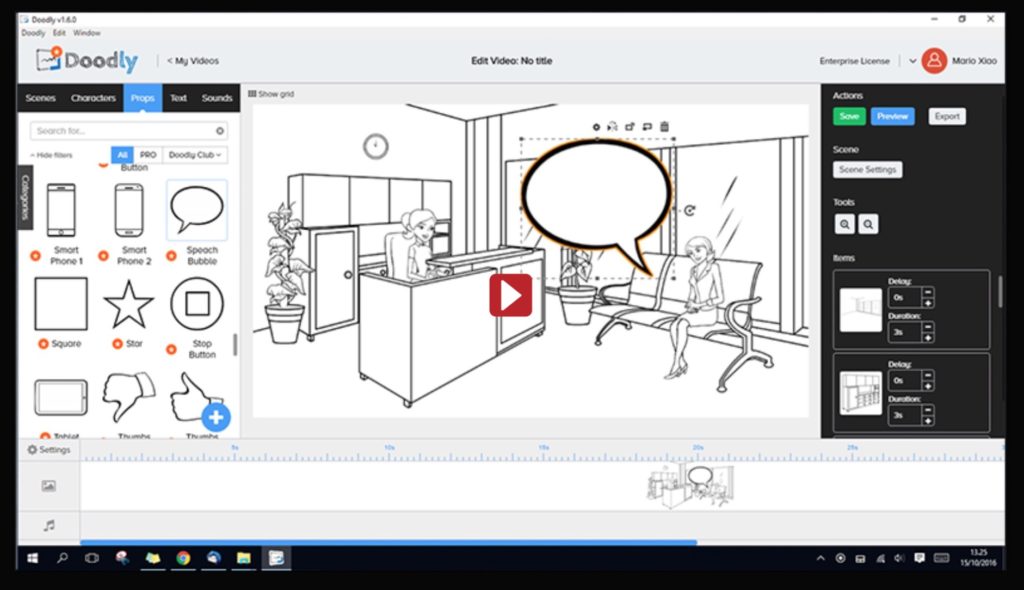Click the rotate handle beside the speech bubble

(690, 210)
